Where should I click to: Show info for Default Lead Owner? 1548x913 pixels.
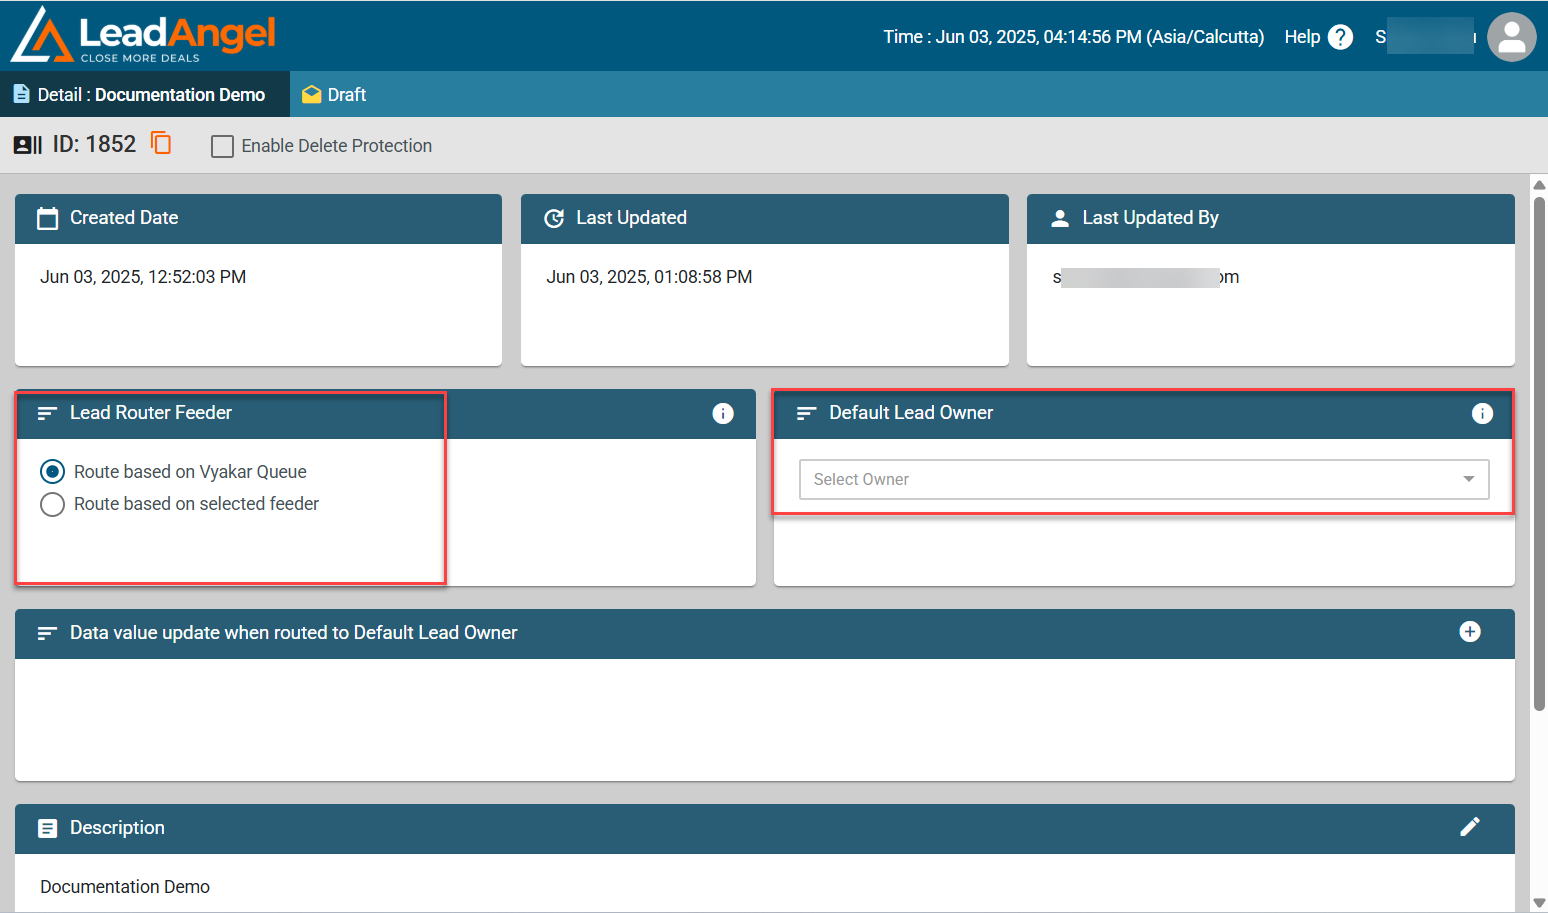click(1482, 413)
